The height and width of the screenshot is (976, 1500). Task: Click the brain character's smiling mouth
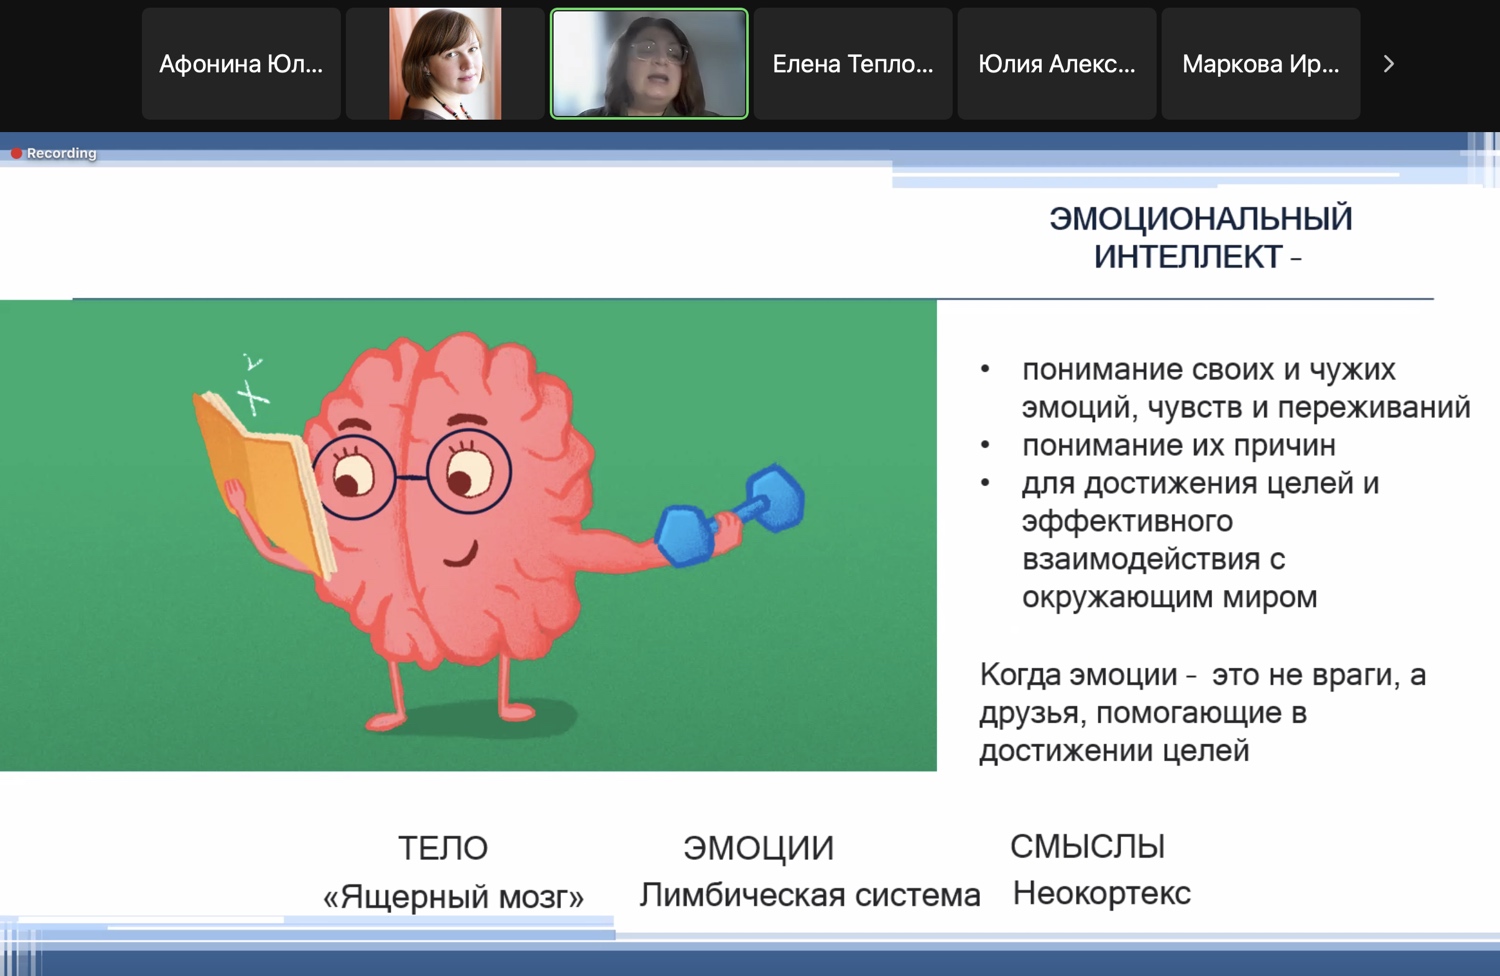tap(460, 555)
